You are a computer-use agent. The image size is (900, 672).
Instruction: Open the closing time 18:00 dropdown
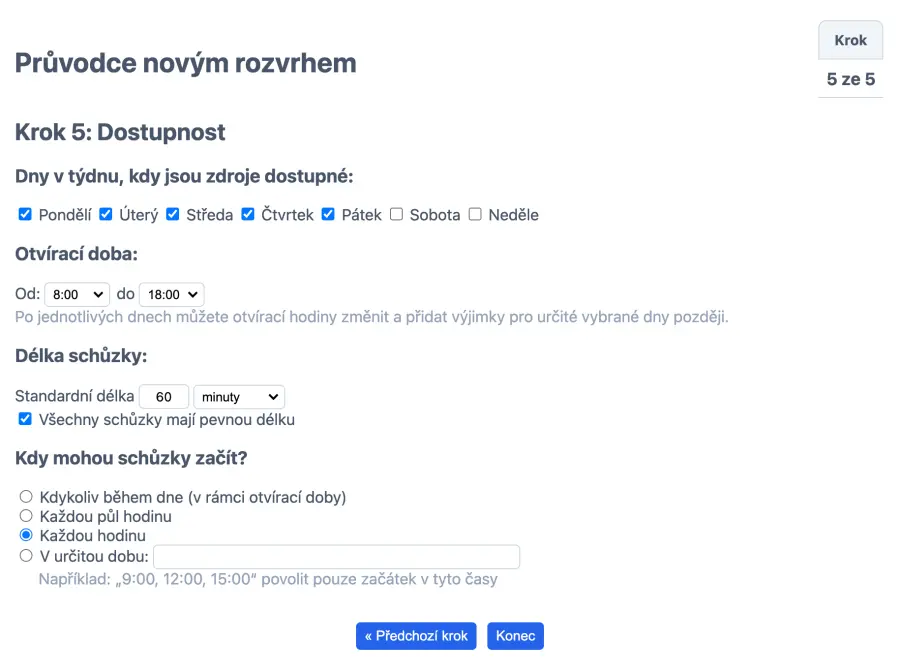pos(171,295)
